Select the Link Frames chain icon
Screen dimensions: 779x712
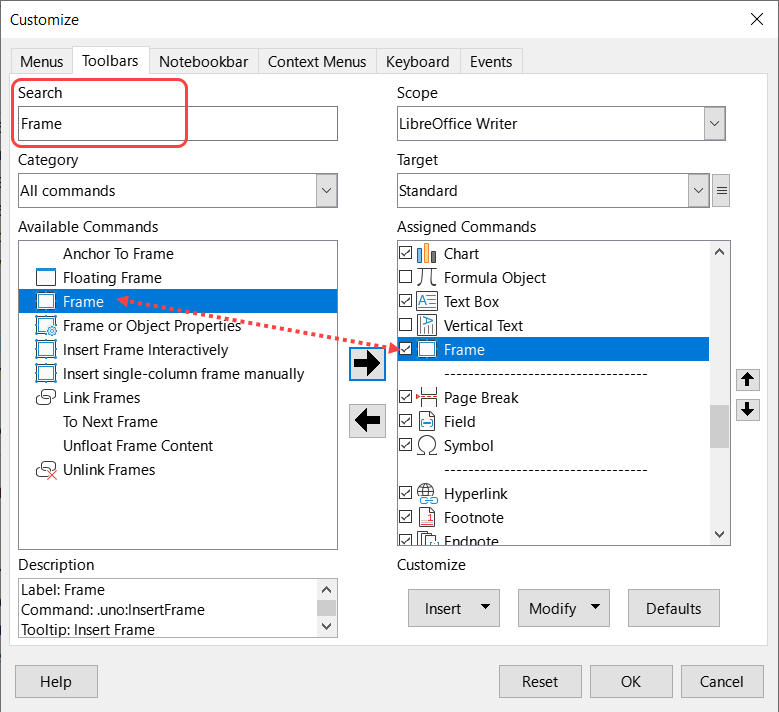coord(46,397)
